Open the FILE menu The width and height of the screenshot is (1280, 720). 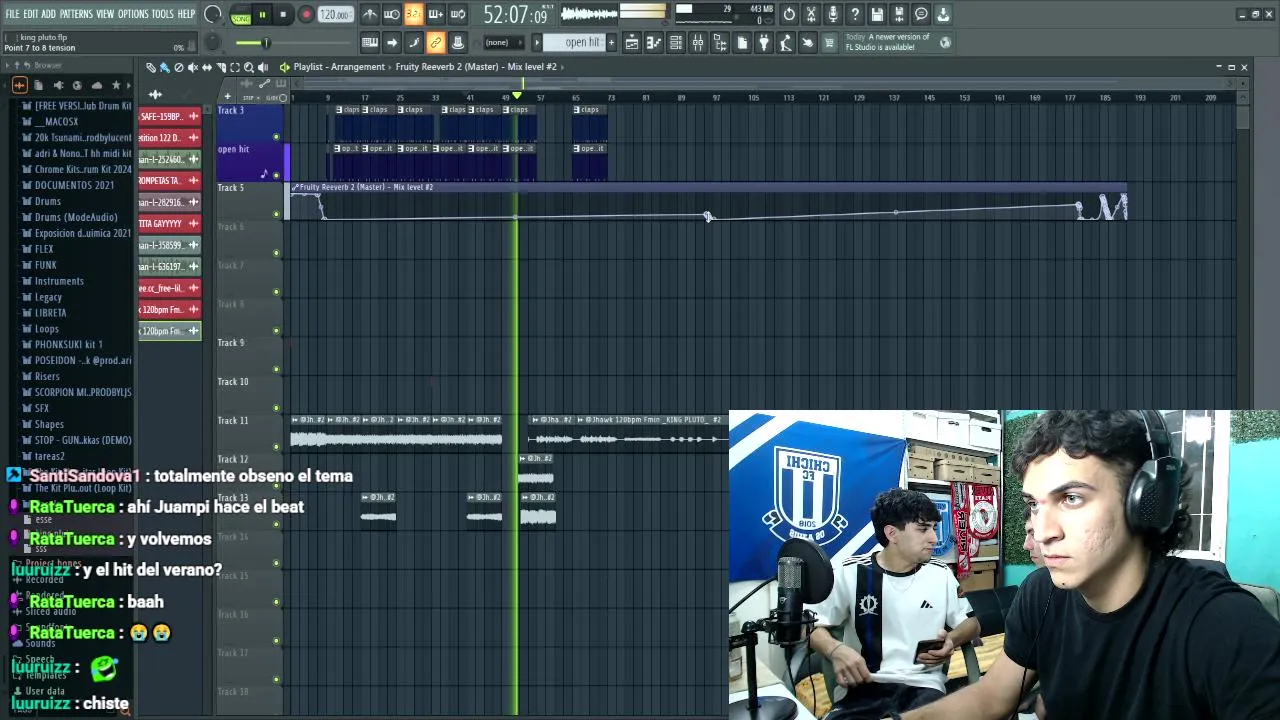pos(12,14)
